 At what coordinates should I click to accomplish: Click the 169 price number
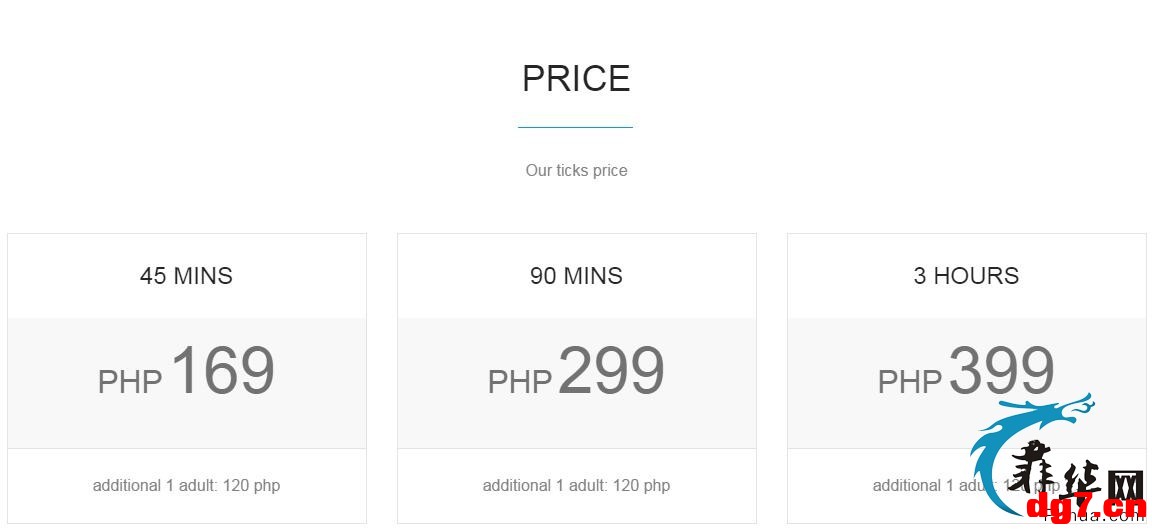223,370
